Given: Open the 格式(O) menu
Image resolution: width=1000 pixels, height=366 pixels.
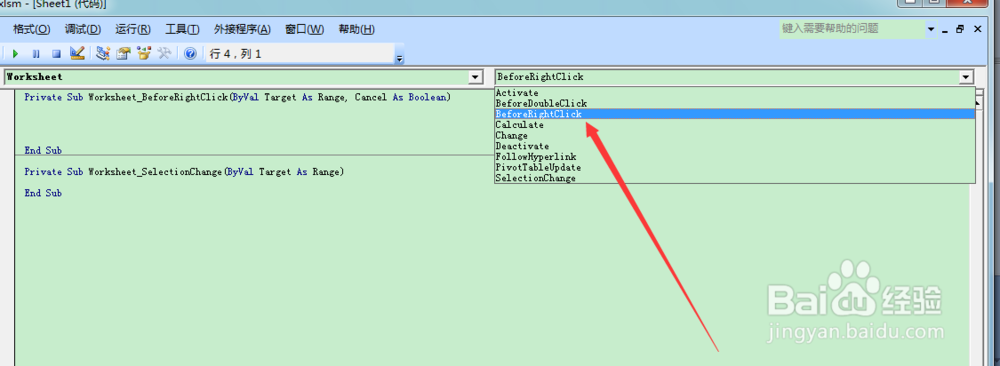Looking at the screenshot, I should tap(32, 29).
